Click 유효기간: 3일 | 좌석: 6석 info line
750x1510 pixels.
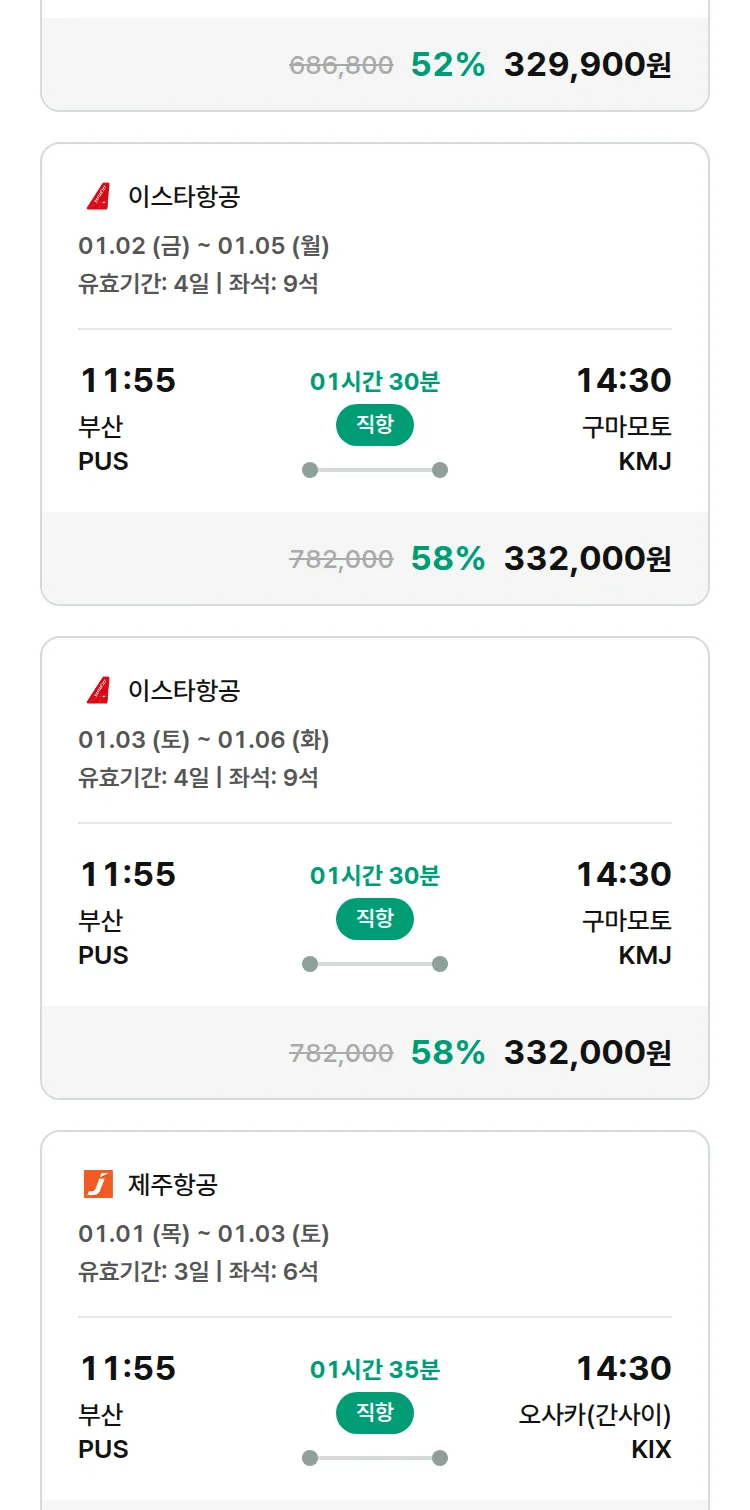click(198, 1272)
